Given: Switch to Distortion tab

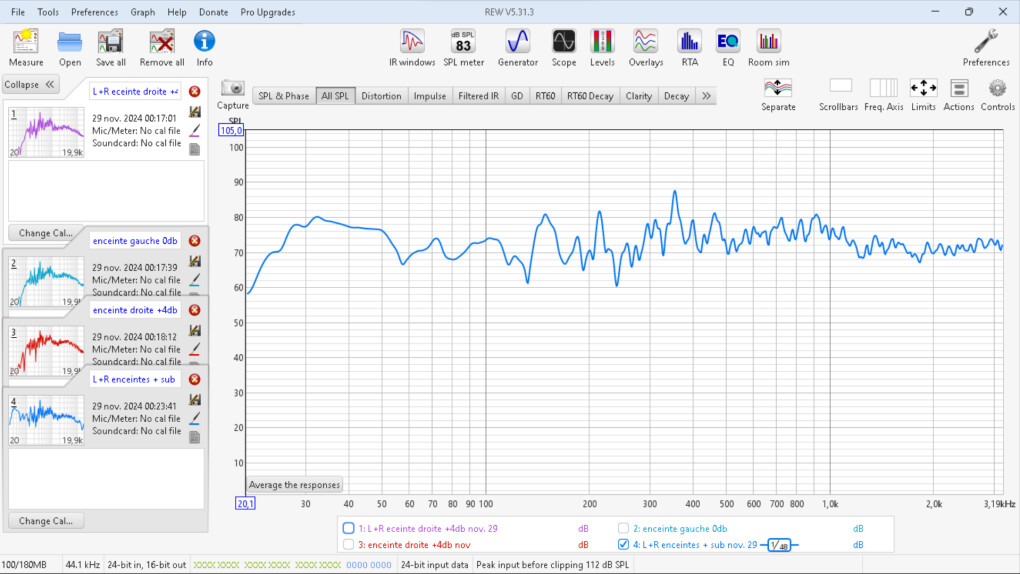Looking at the screenshot, I should tap(381, 96).
